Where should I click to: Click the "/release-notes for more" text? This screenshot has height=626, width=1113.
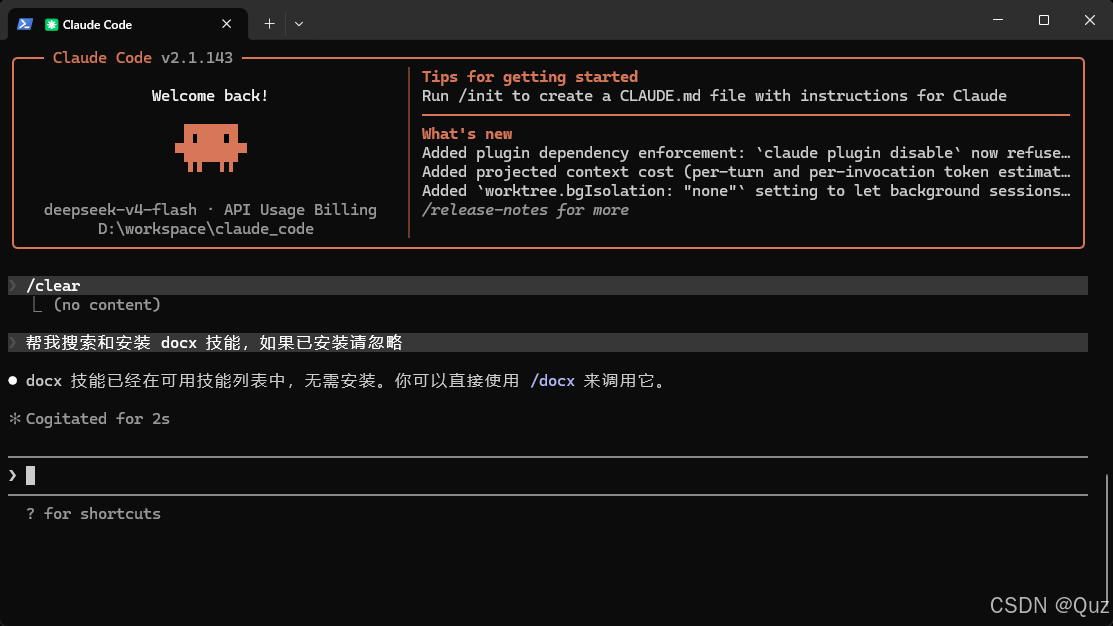525,210
